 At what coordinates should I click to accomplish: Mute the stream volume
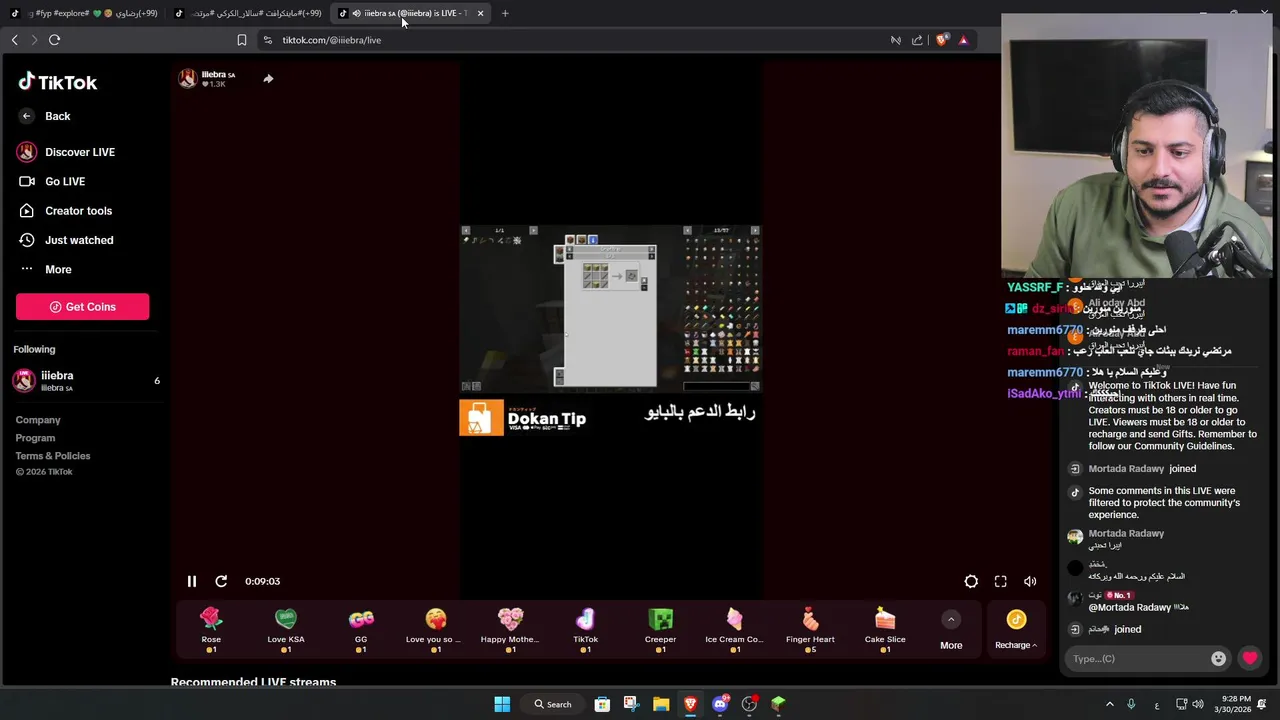click(x=1030, y=581)
